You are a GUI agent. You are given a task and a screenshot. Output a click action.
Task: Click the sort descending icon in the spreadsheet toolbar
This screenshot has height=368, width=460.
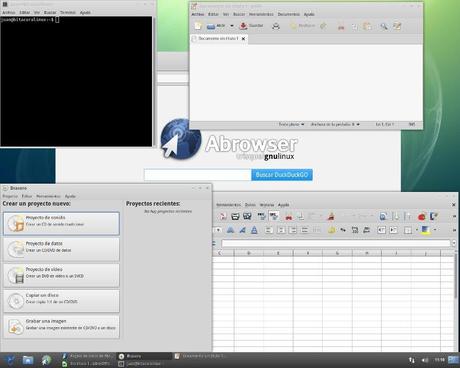tap(407, 217)
